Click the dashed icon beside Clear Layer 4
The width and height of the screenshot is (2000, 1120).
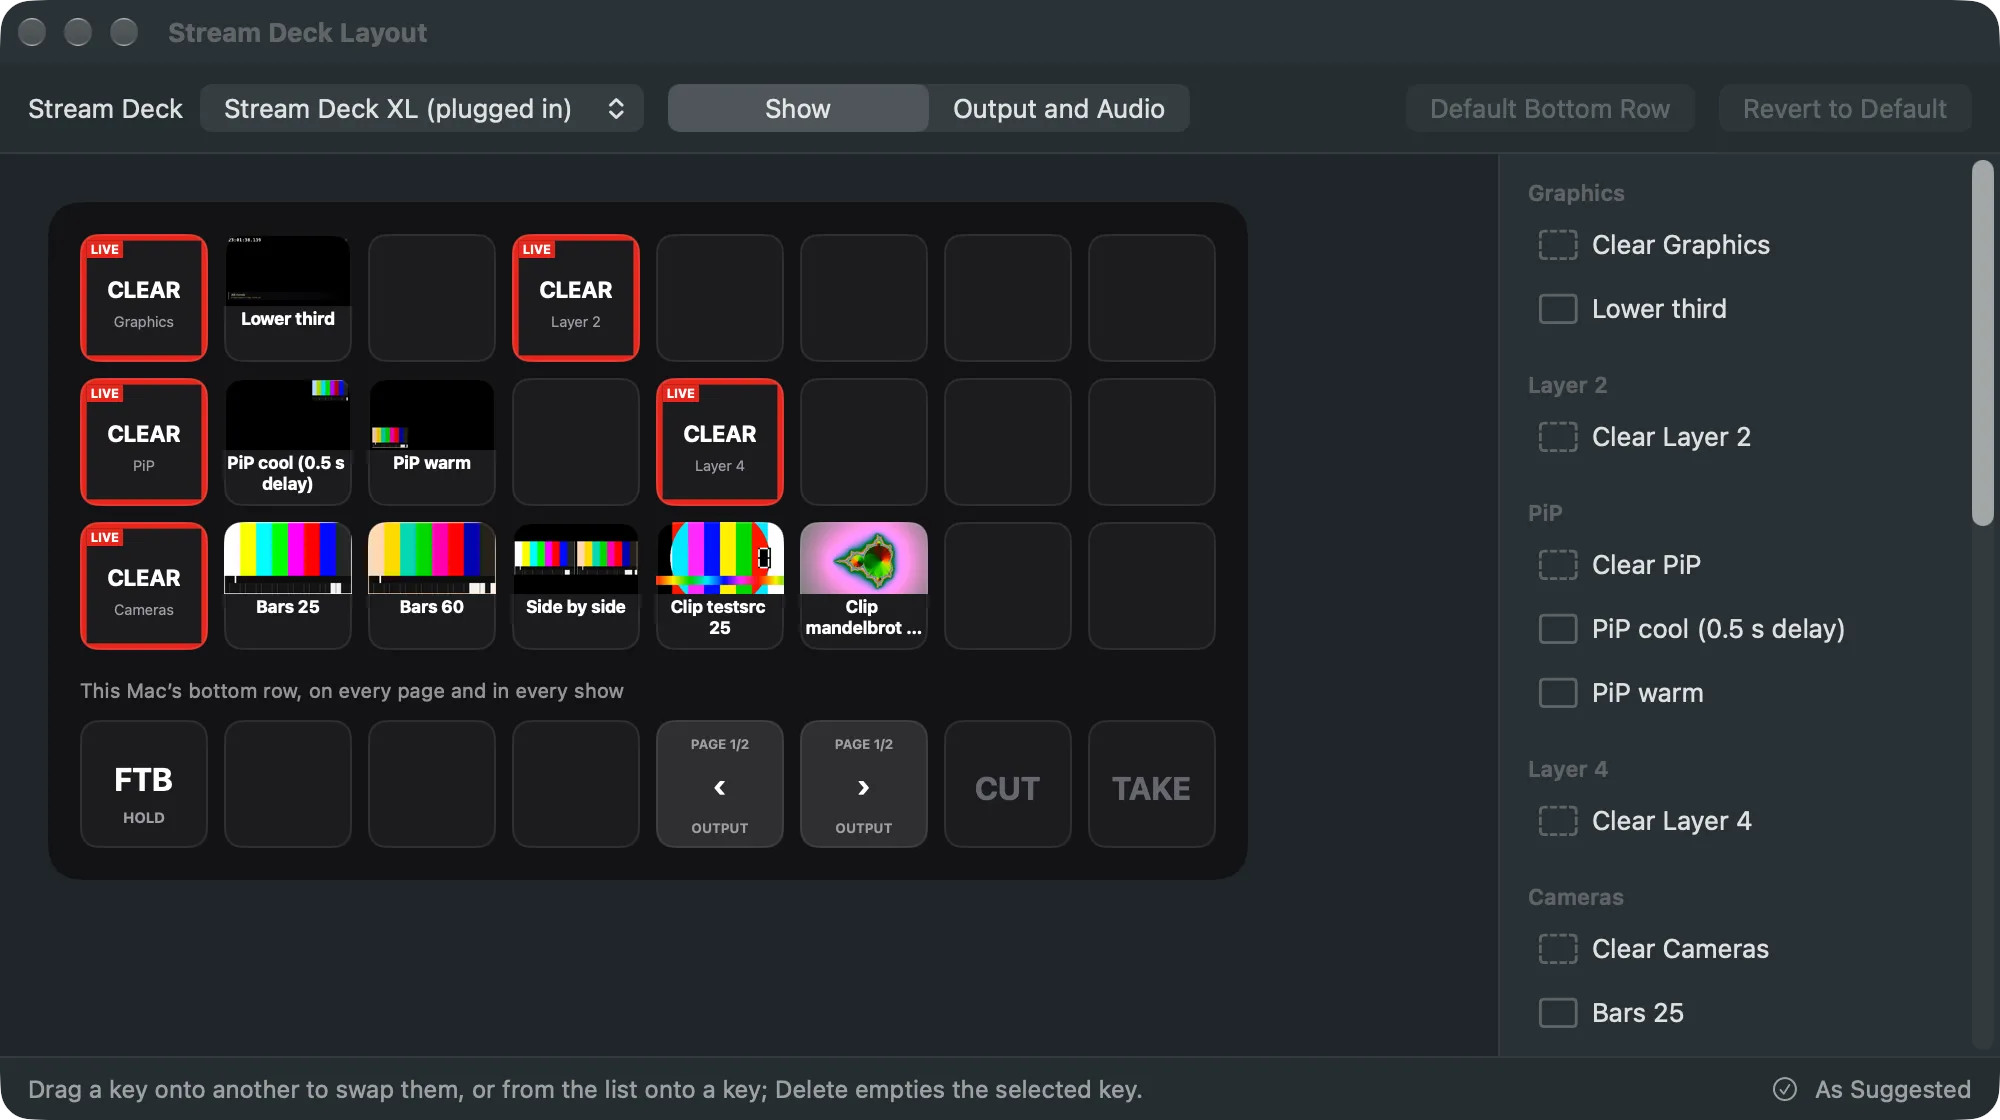coord(1558,821)
